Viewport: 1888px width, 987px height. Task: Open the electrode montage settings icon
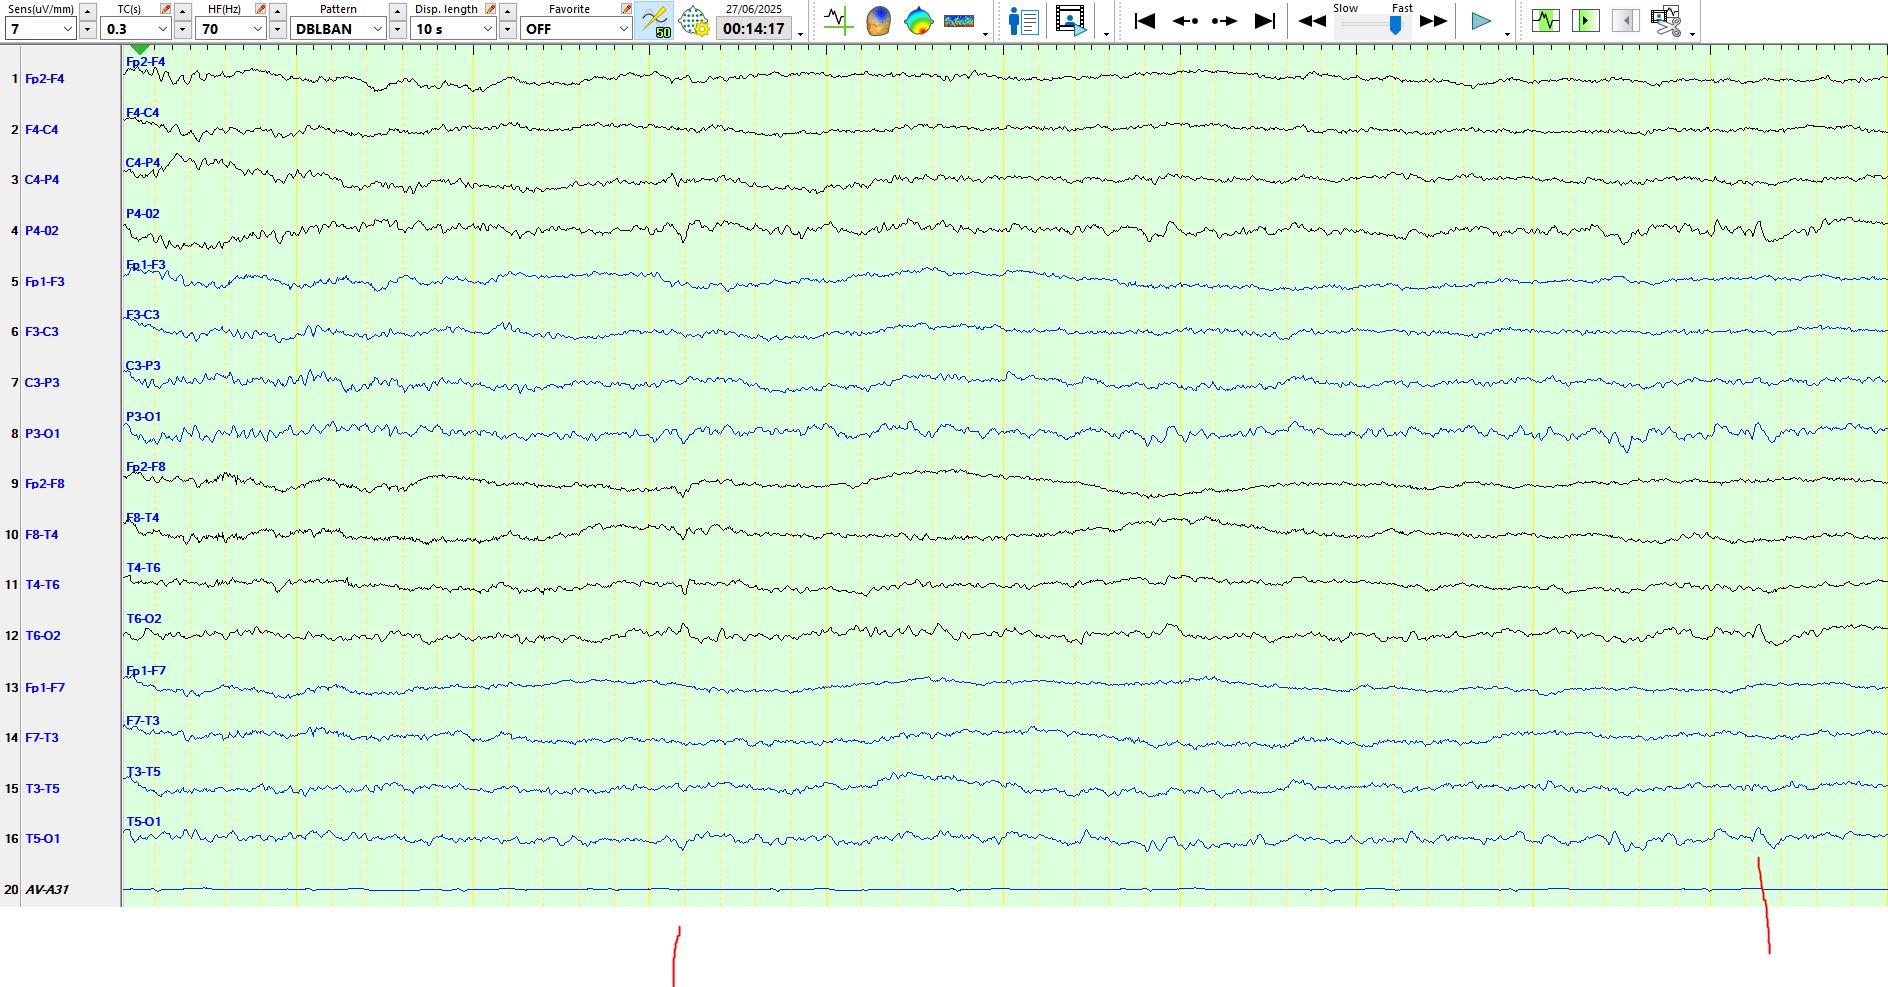point(693,20)
